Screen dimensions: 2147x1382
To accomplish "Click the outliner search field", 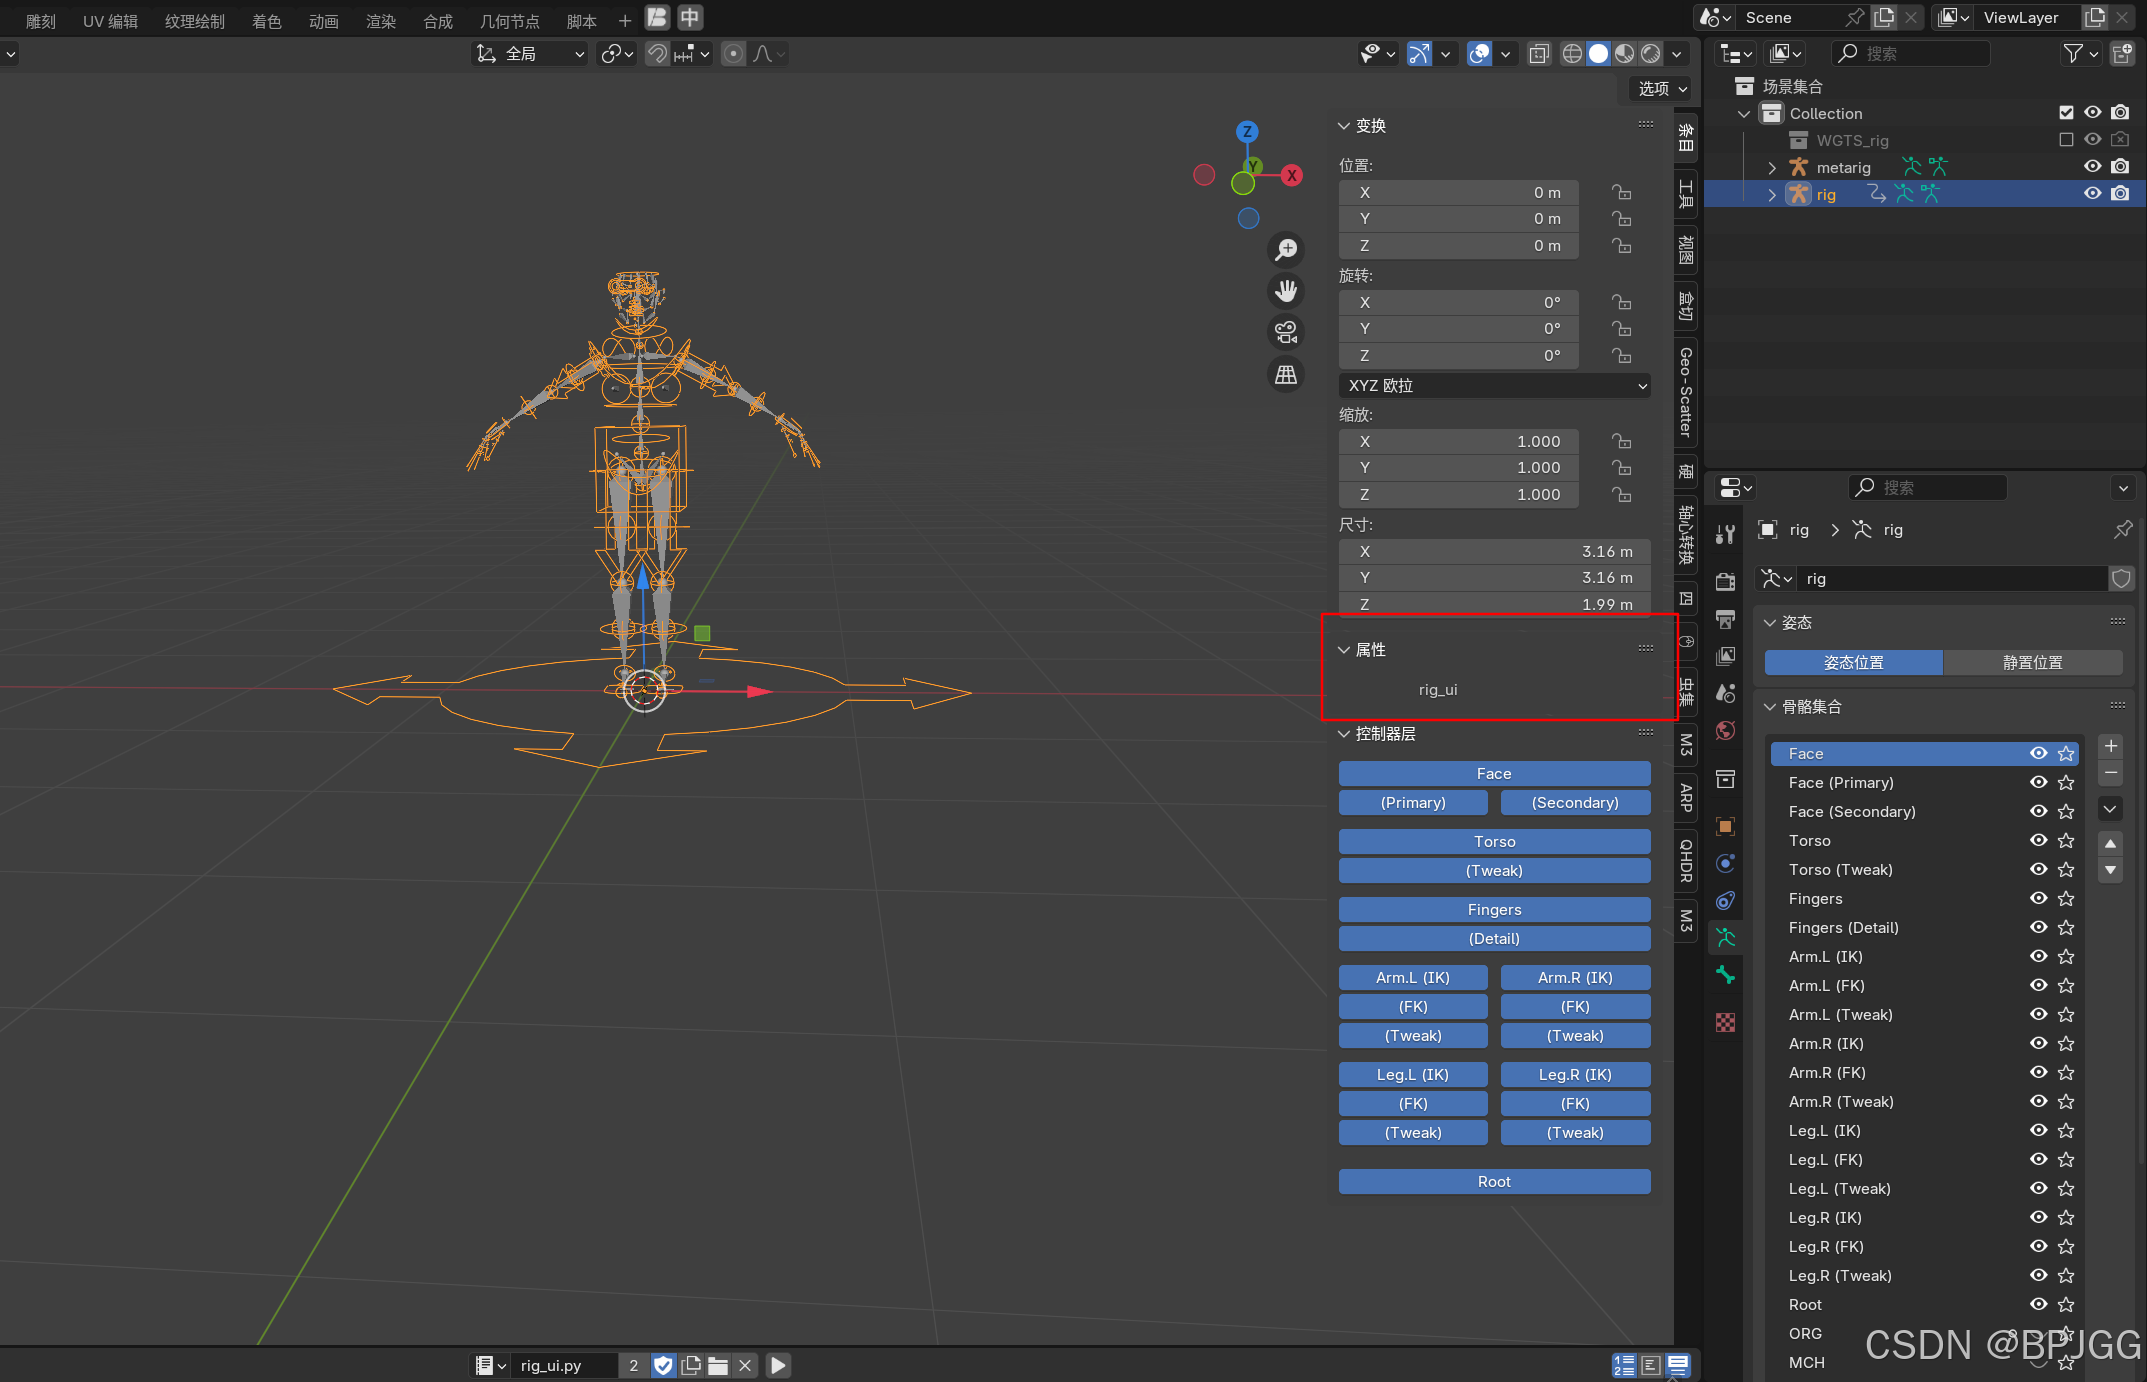I will [x=1910, y=53].
